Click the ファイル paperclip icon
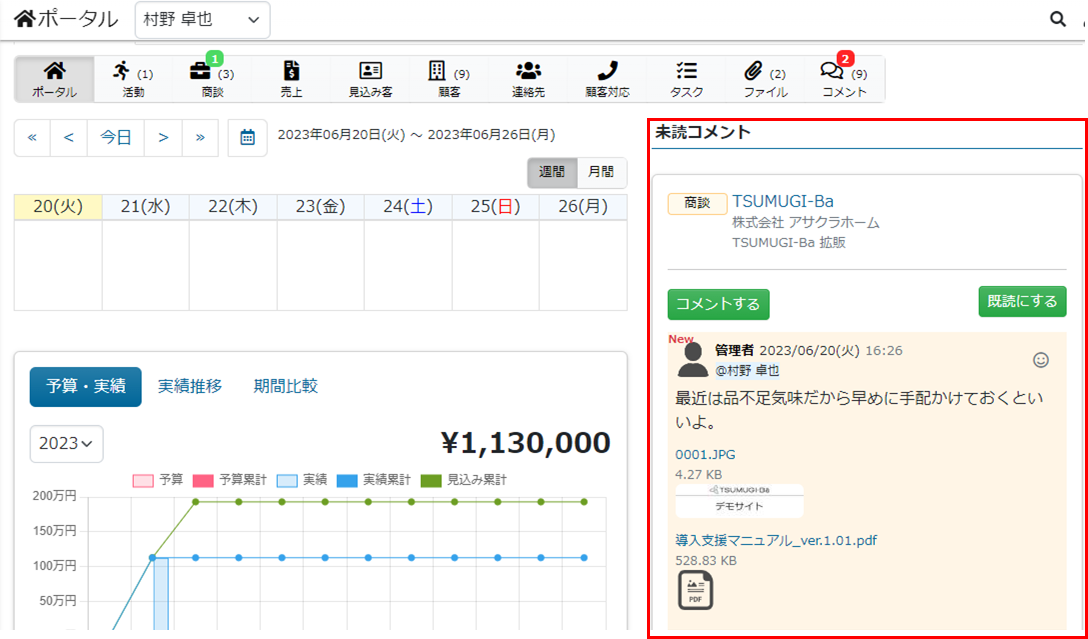Screen dimensions: 1088x639 [754, 70]
